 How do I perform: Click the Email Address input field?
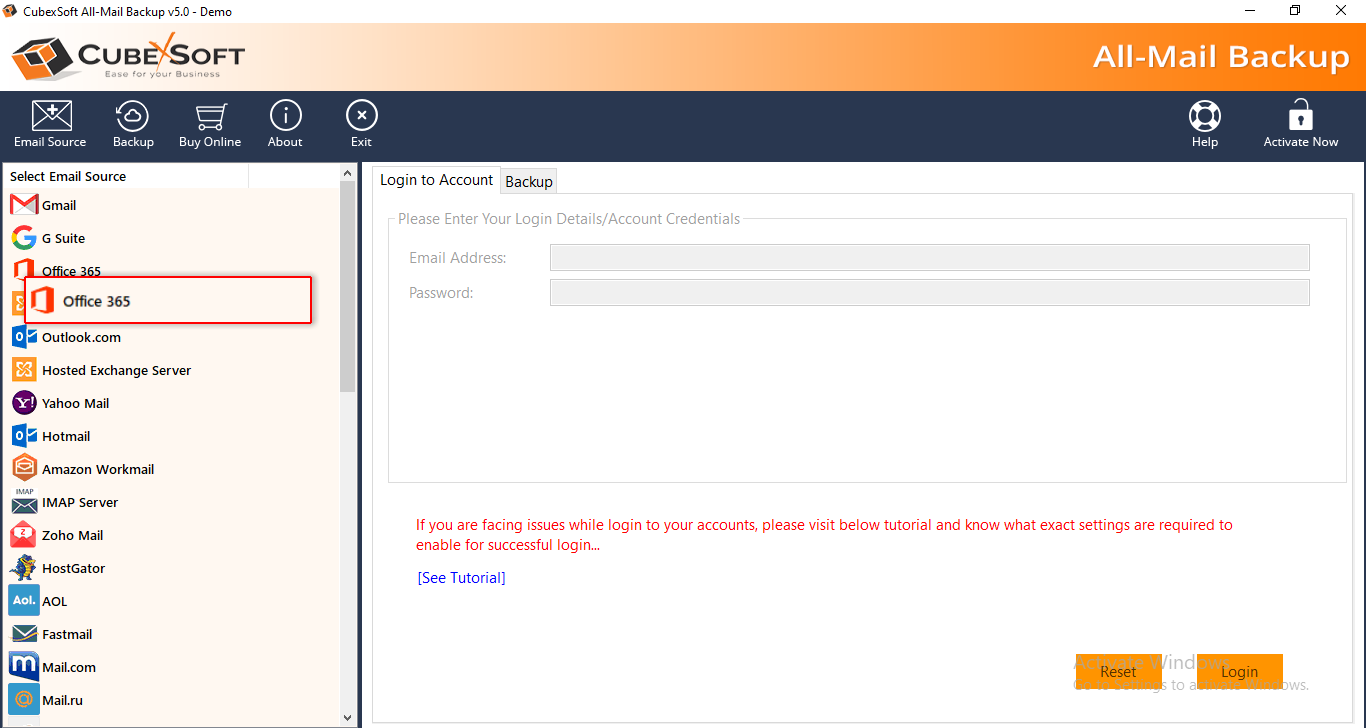929,258
